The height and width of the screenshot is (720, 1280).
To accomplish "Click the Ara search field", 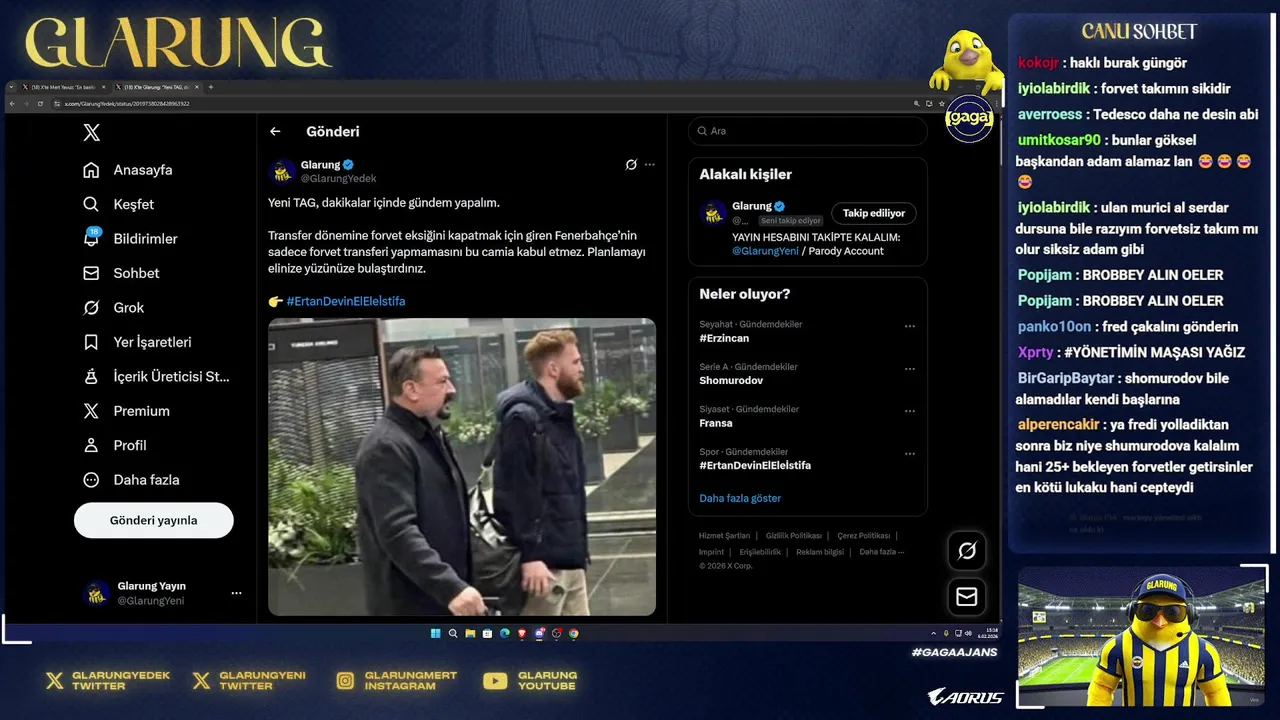I will (x=808, y=131).
